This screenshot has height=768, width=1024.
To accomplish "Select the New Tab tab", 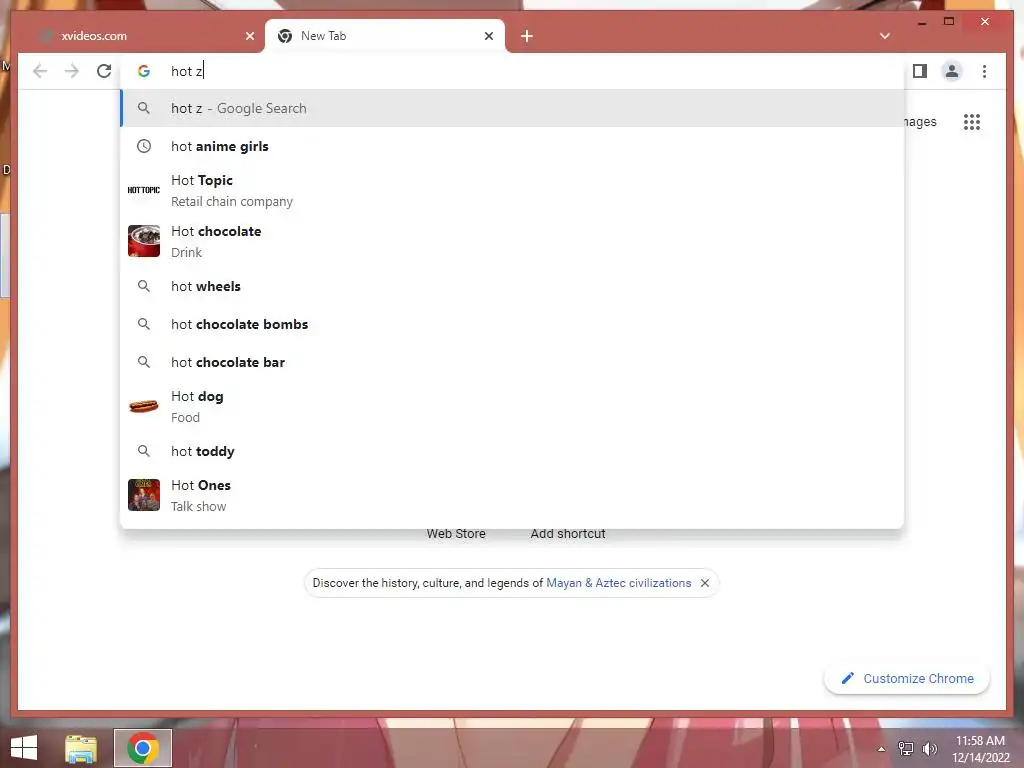I will (385, 36).
